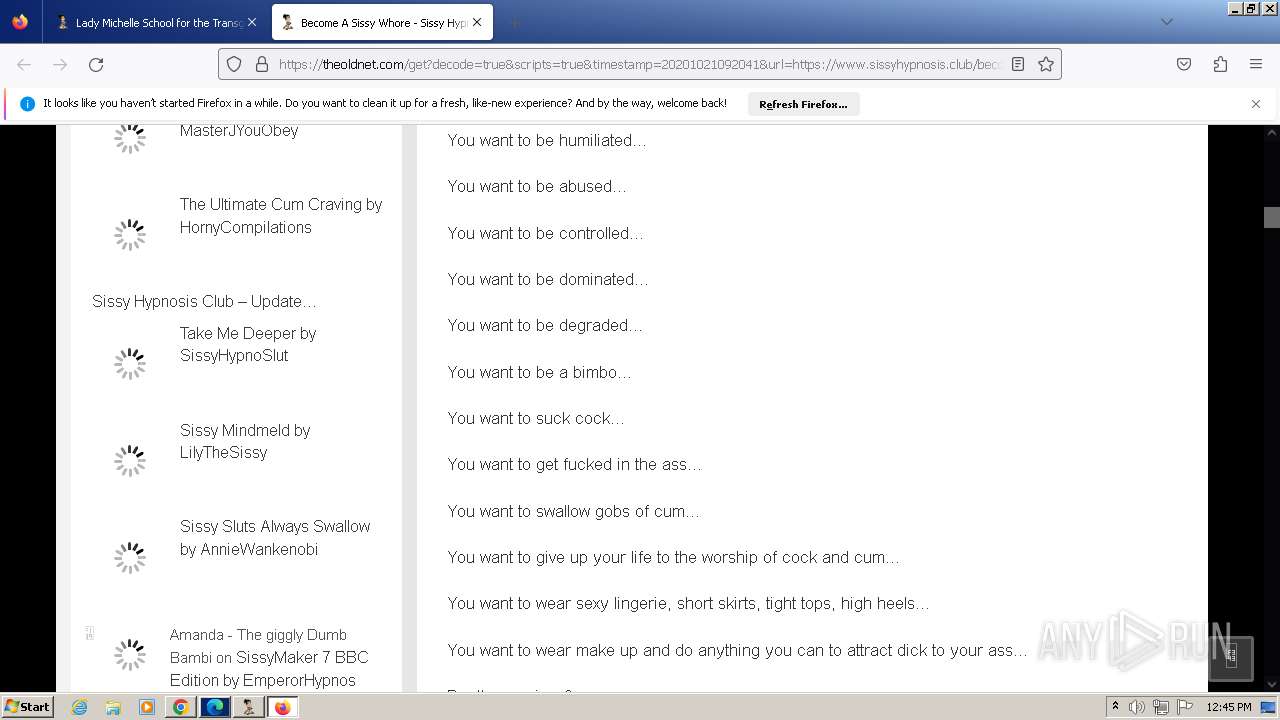Toggle reader view in address bar
This screenshot has height=720, width=1280.
coord(1018,64)
